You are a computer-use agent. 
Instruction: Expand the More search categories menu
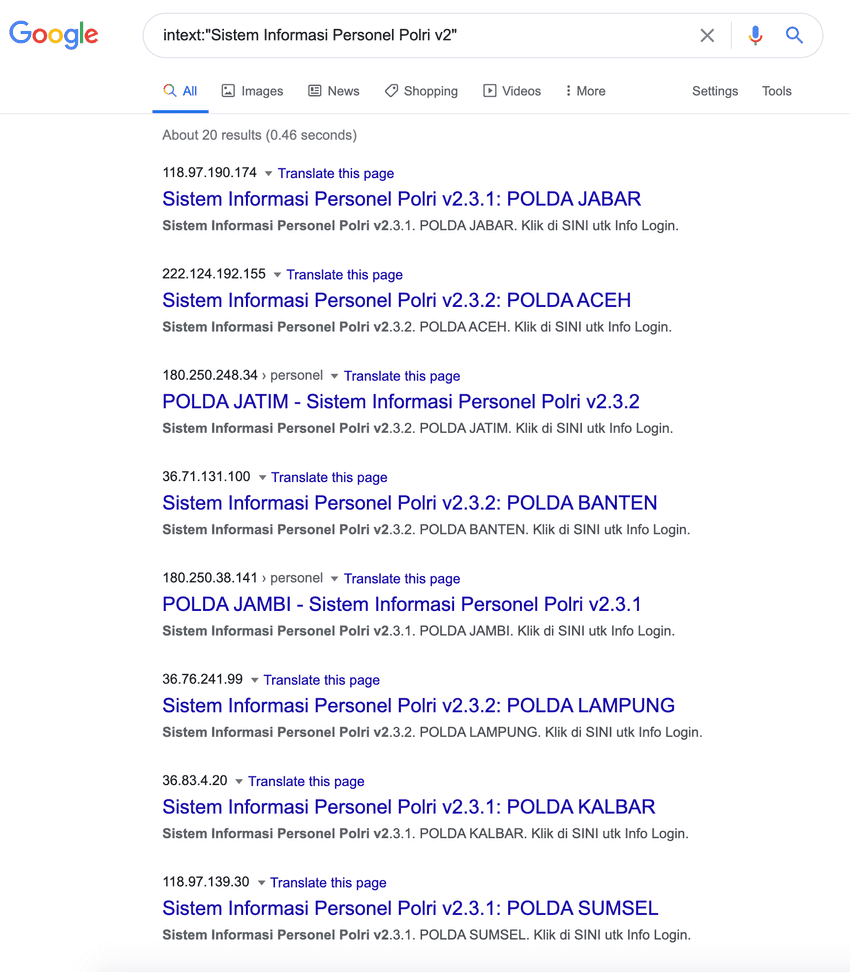click(585, 91)
